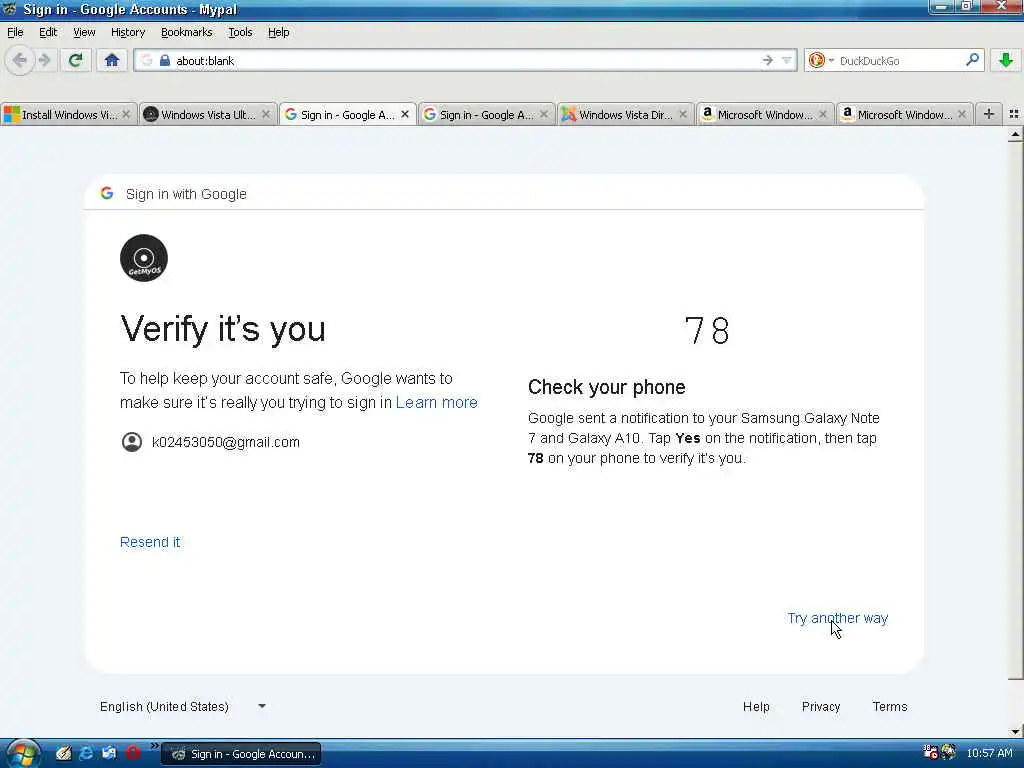Click the browser Forward arrow button
The width and height of the screenshot is (1024, 768).
(44, 61)
